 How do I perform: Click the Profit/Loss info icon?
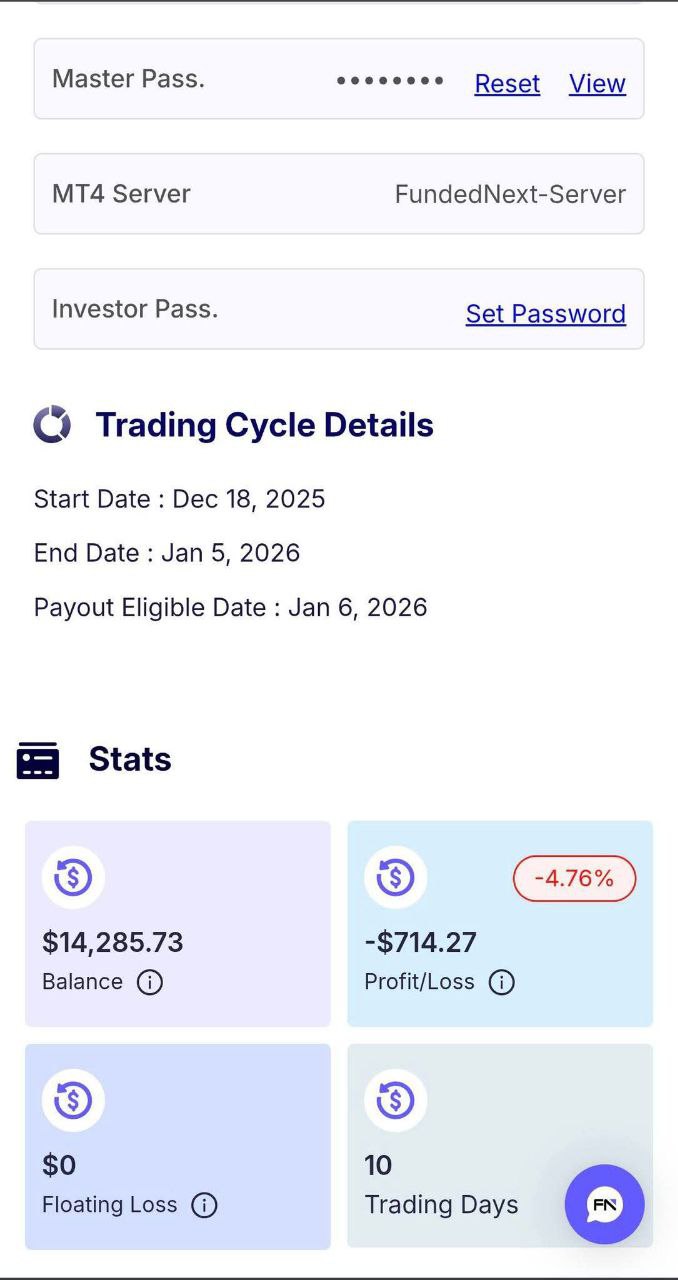click(x=501, y=983)
